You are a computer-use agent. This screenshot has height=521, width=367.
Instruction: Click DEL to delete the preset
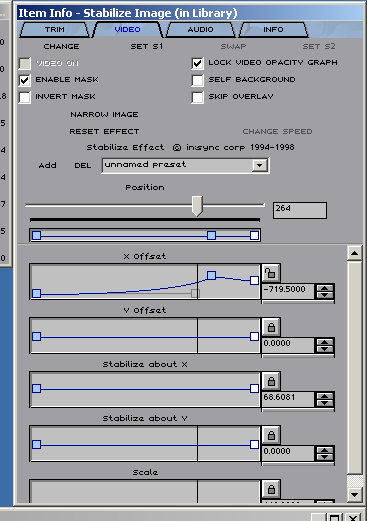(83, 165)
